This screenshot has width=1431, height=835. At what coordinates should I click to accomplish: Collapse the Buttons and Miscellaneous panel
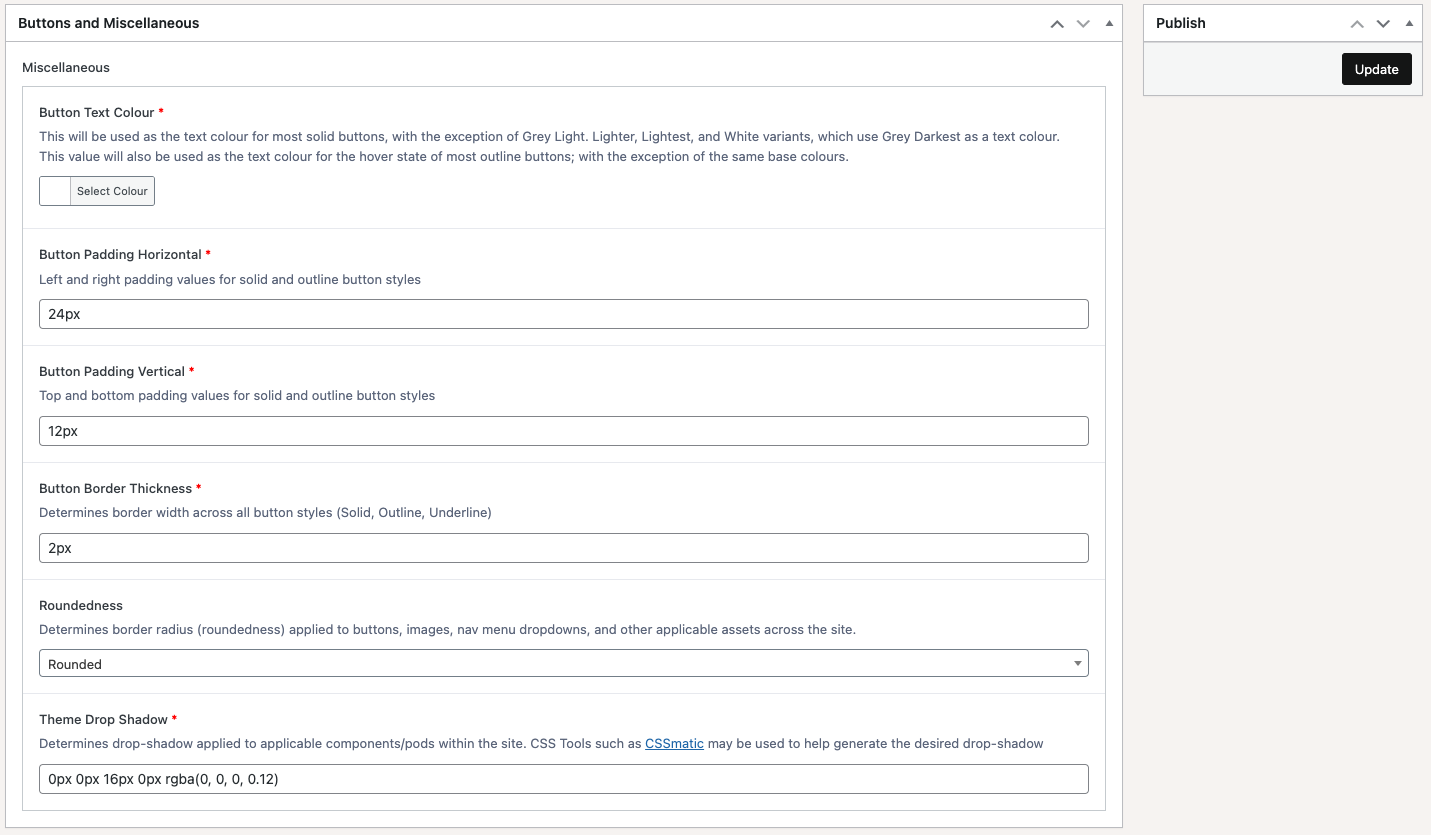pos(1109,24)
